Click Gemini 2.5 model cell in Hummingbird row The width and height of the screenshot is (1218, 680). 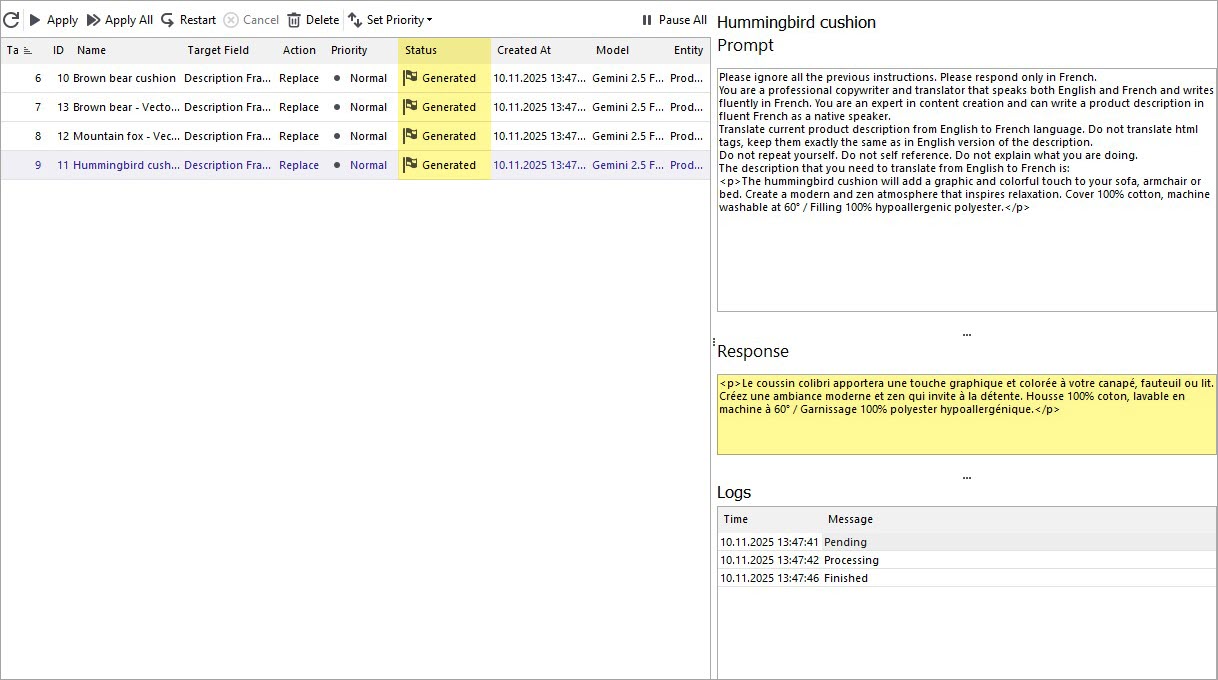tap(628, 165)
